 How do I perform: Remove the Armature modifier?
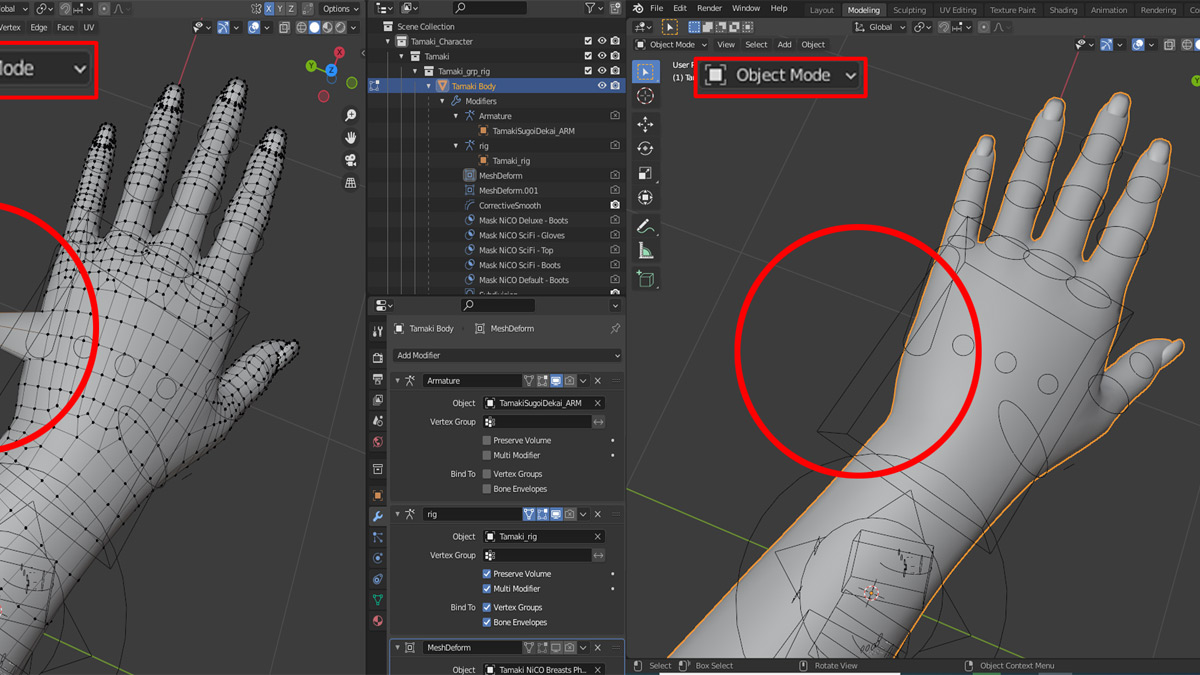coord(598,381)
